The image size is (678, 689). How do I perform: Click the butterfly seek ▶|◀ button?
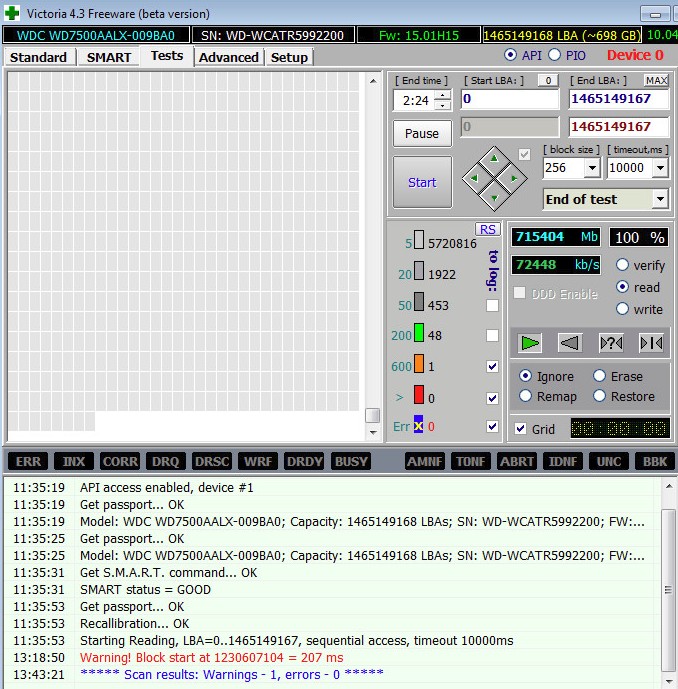pos(651,343)
